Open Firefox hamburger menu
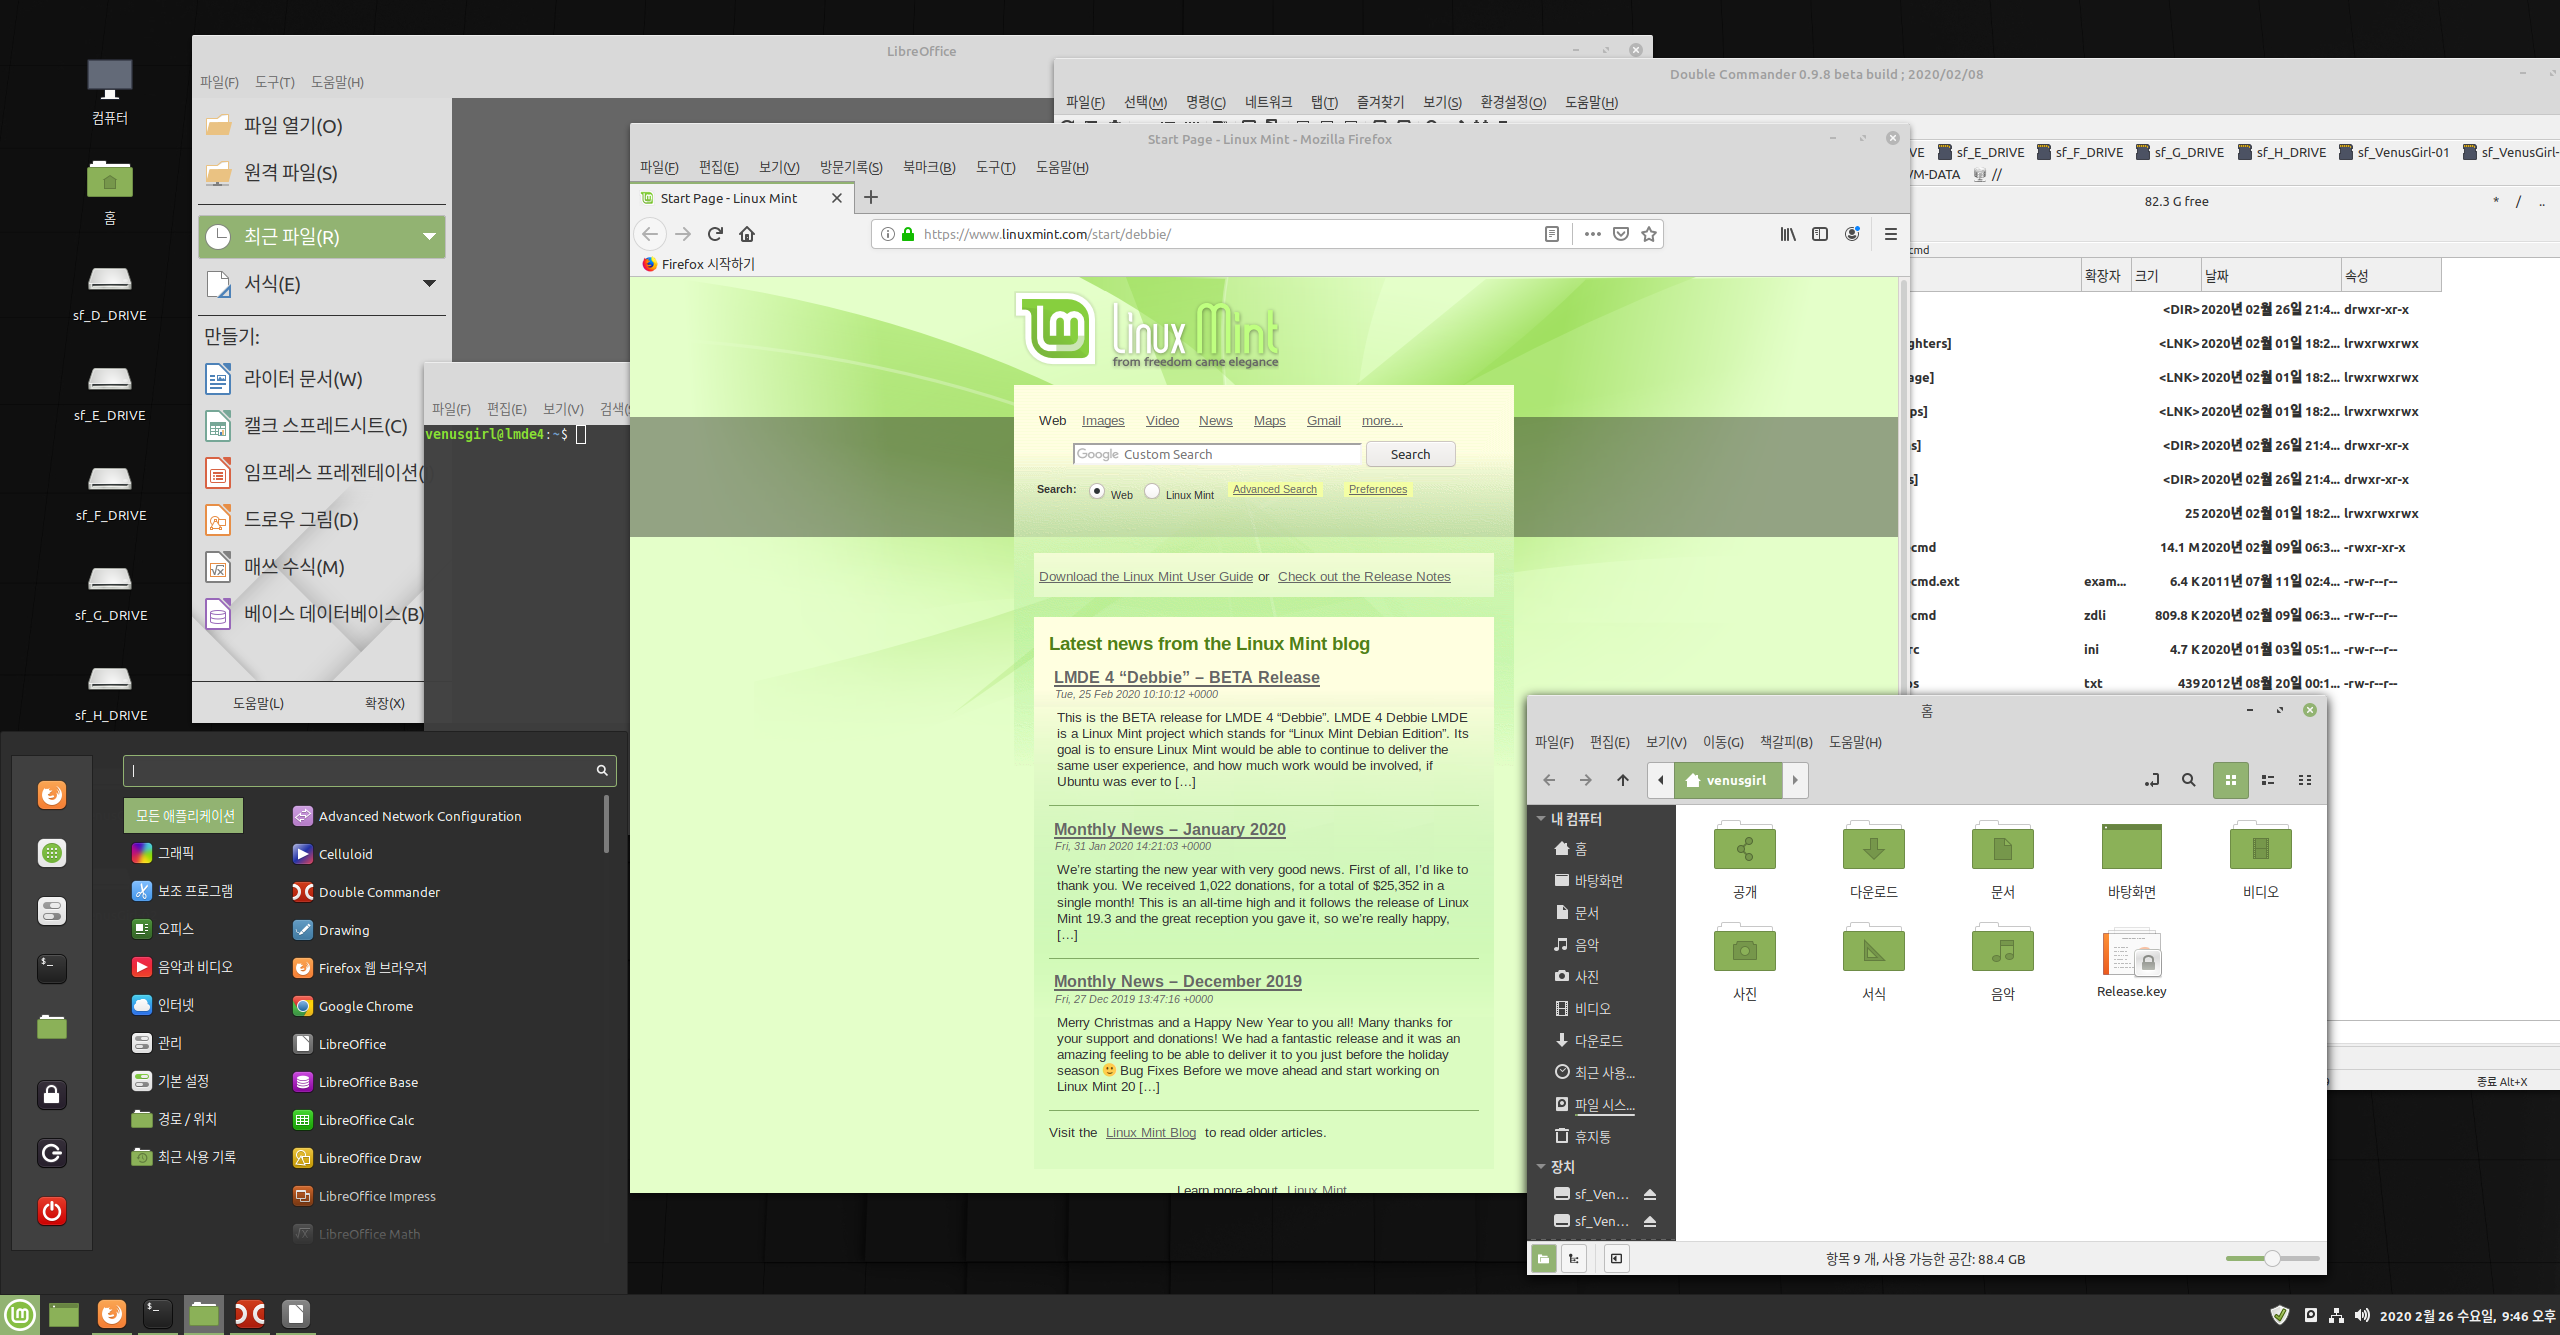Viewport: 2560px width, 1335px height. point(1890,234)
